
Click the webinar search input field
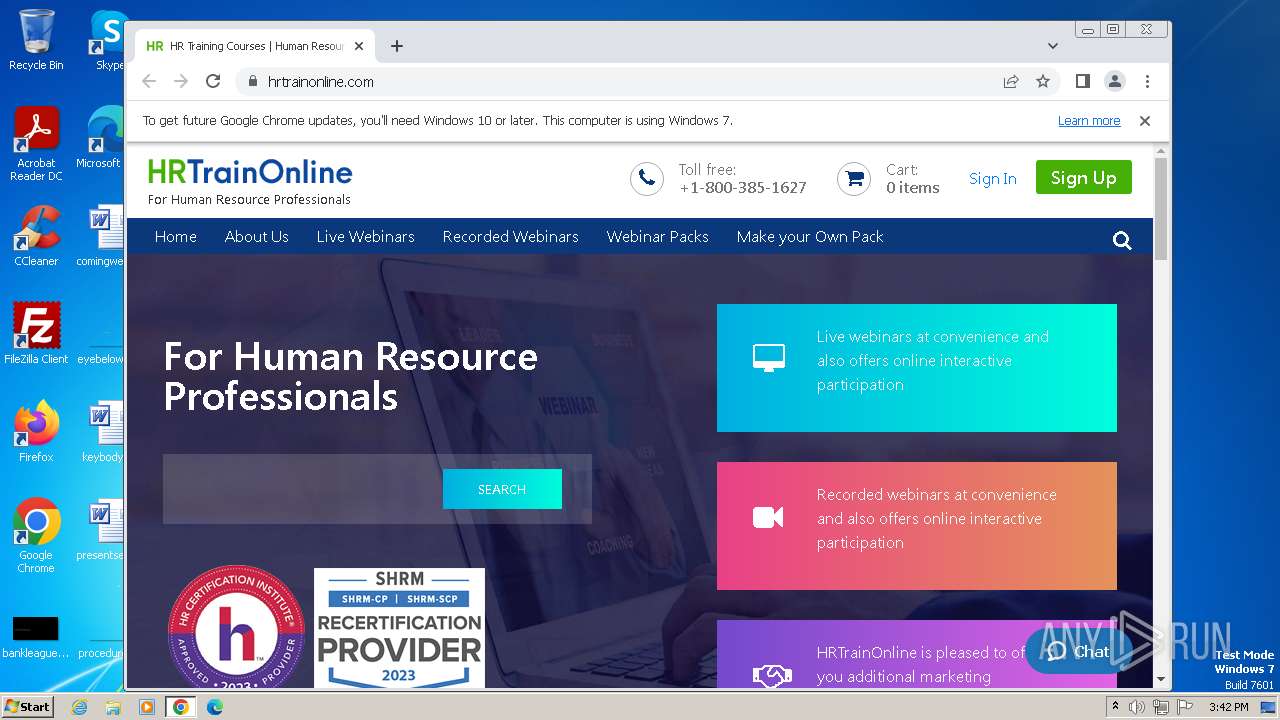point(303,489)
